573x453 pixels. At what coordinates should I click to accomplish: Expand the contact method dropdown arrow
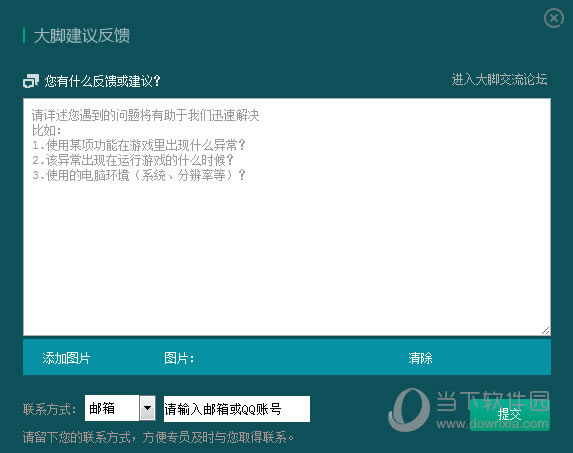point(147,408)
